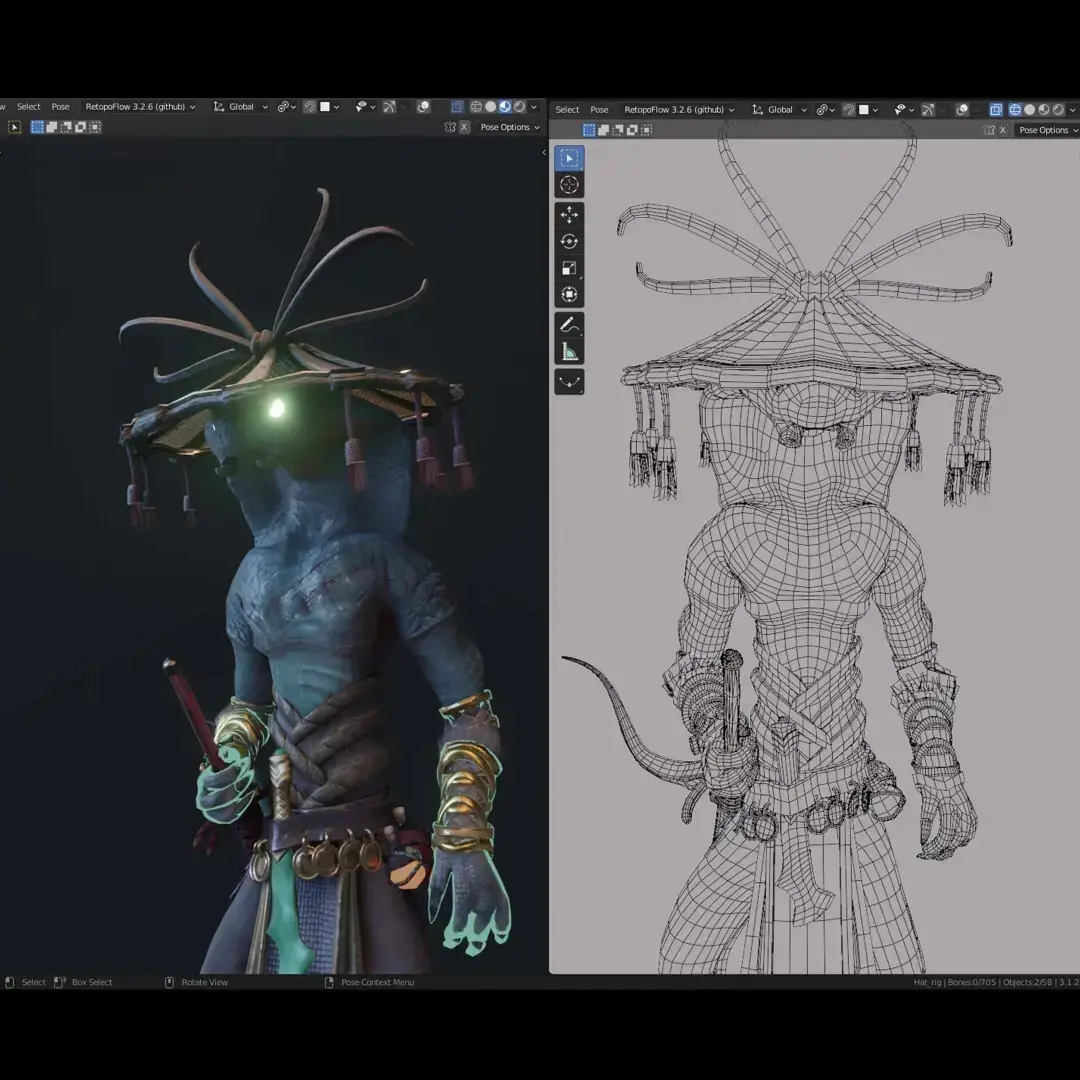
Task: Select the Transform tool in right viewport
Action: click(x=569, y=294)
